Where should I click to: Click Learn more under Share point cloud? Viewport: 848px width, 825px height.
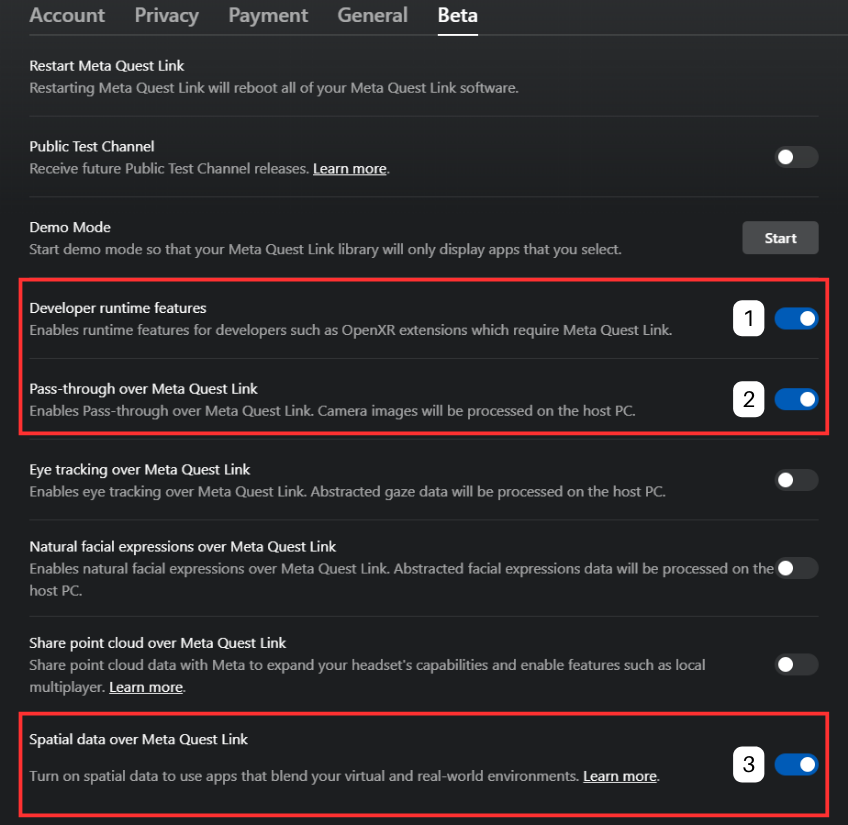click(146, 687)
